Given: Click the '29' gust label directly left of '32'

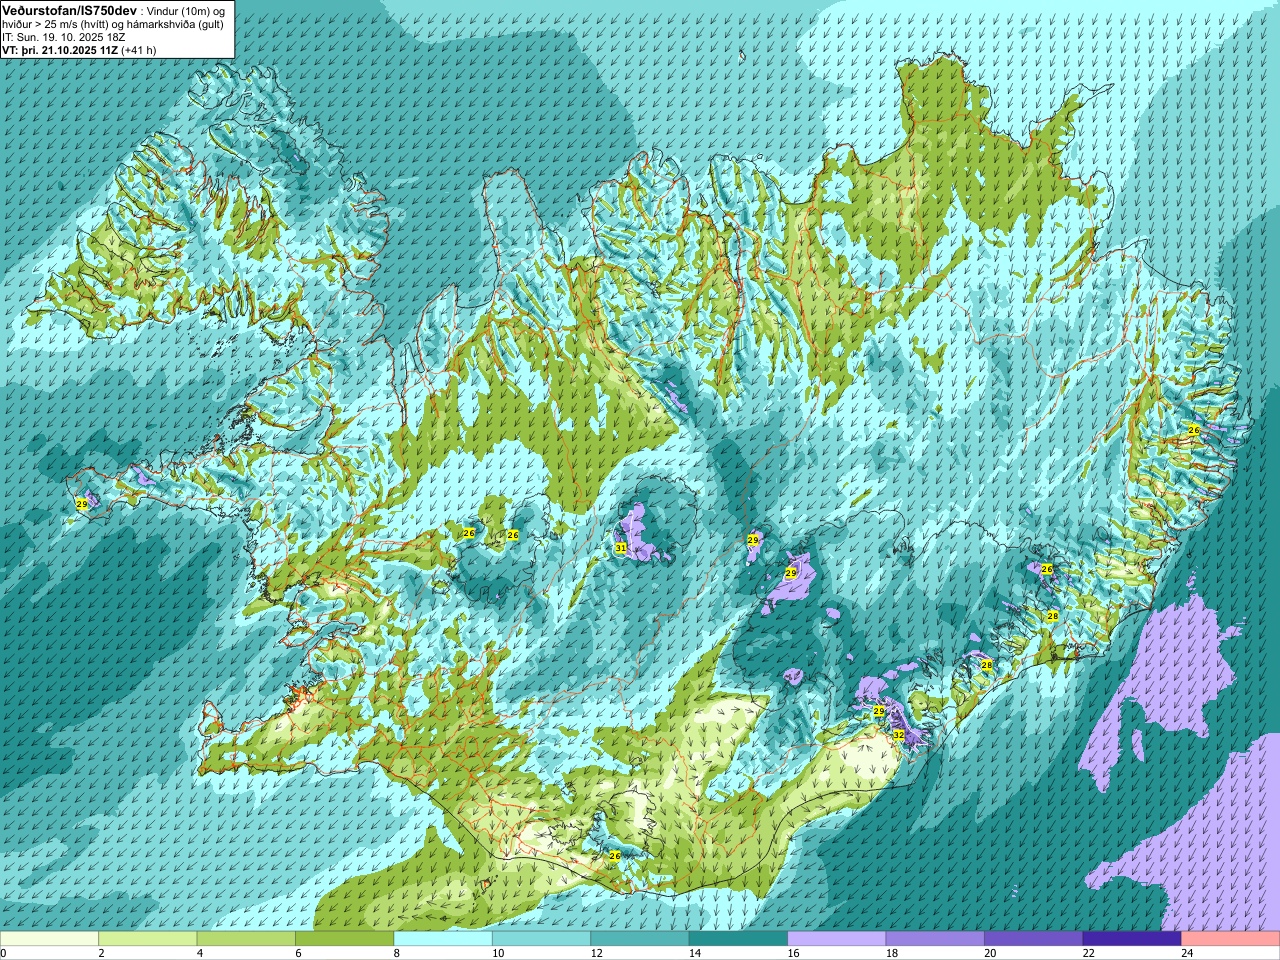Looking at the screenshot, I should click(x=879, y=711).
